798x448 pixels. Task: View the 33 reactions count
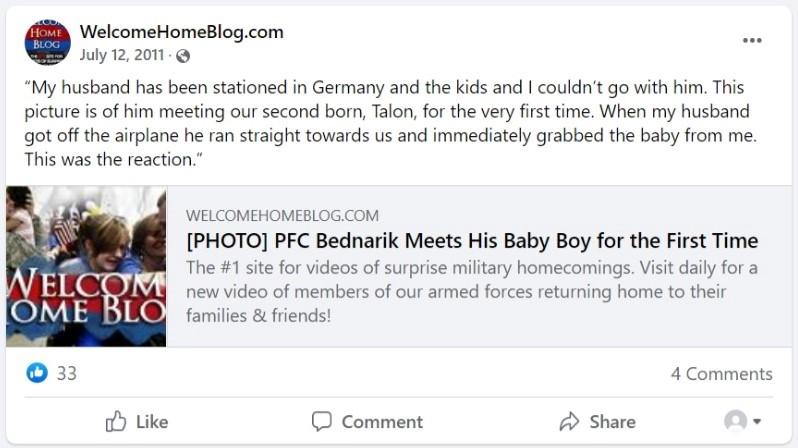[x=66, y=373]
